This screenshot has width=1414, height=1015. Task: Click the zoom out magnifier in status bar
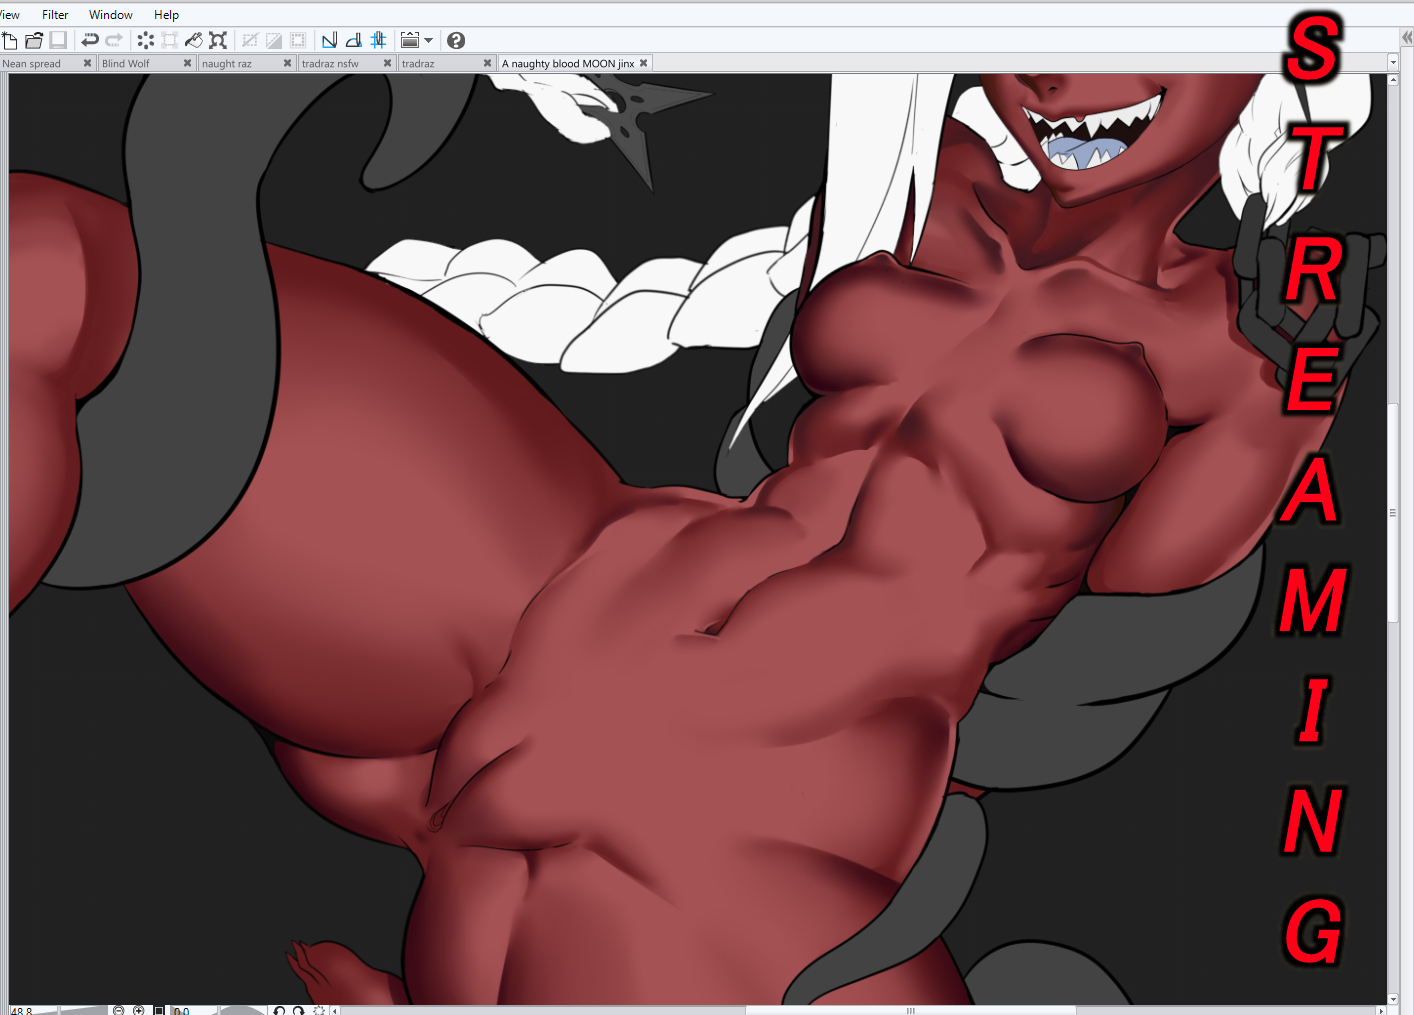(x=119, y=1010)
